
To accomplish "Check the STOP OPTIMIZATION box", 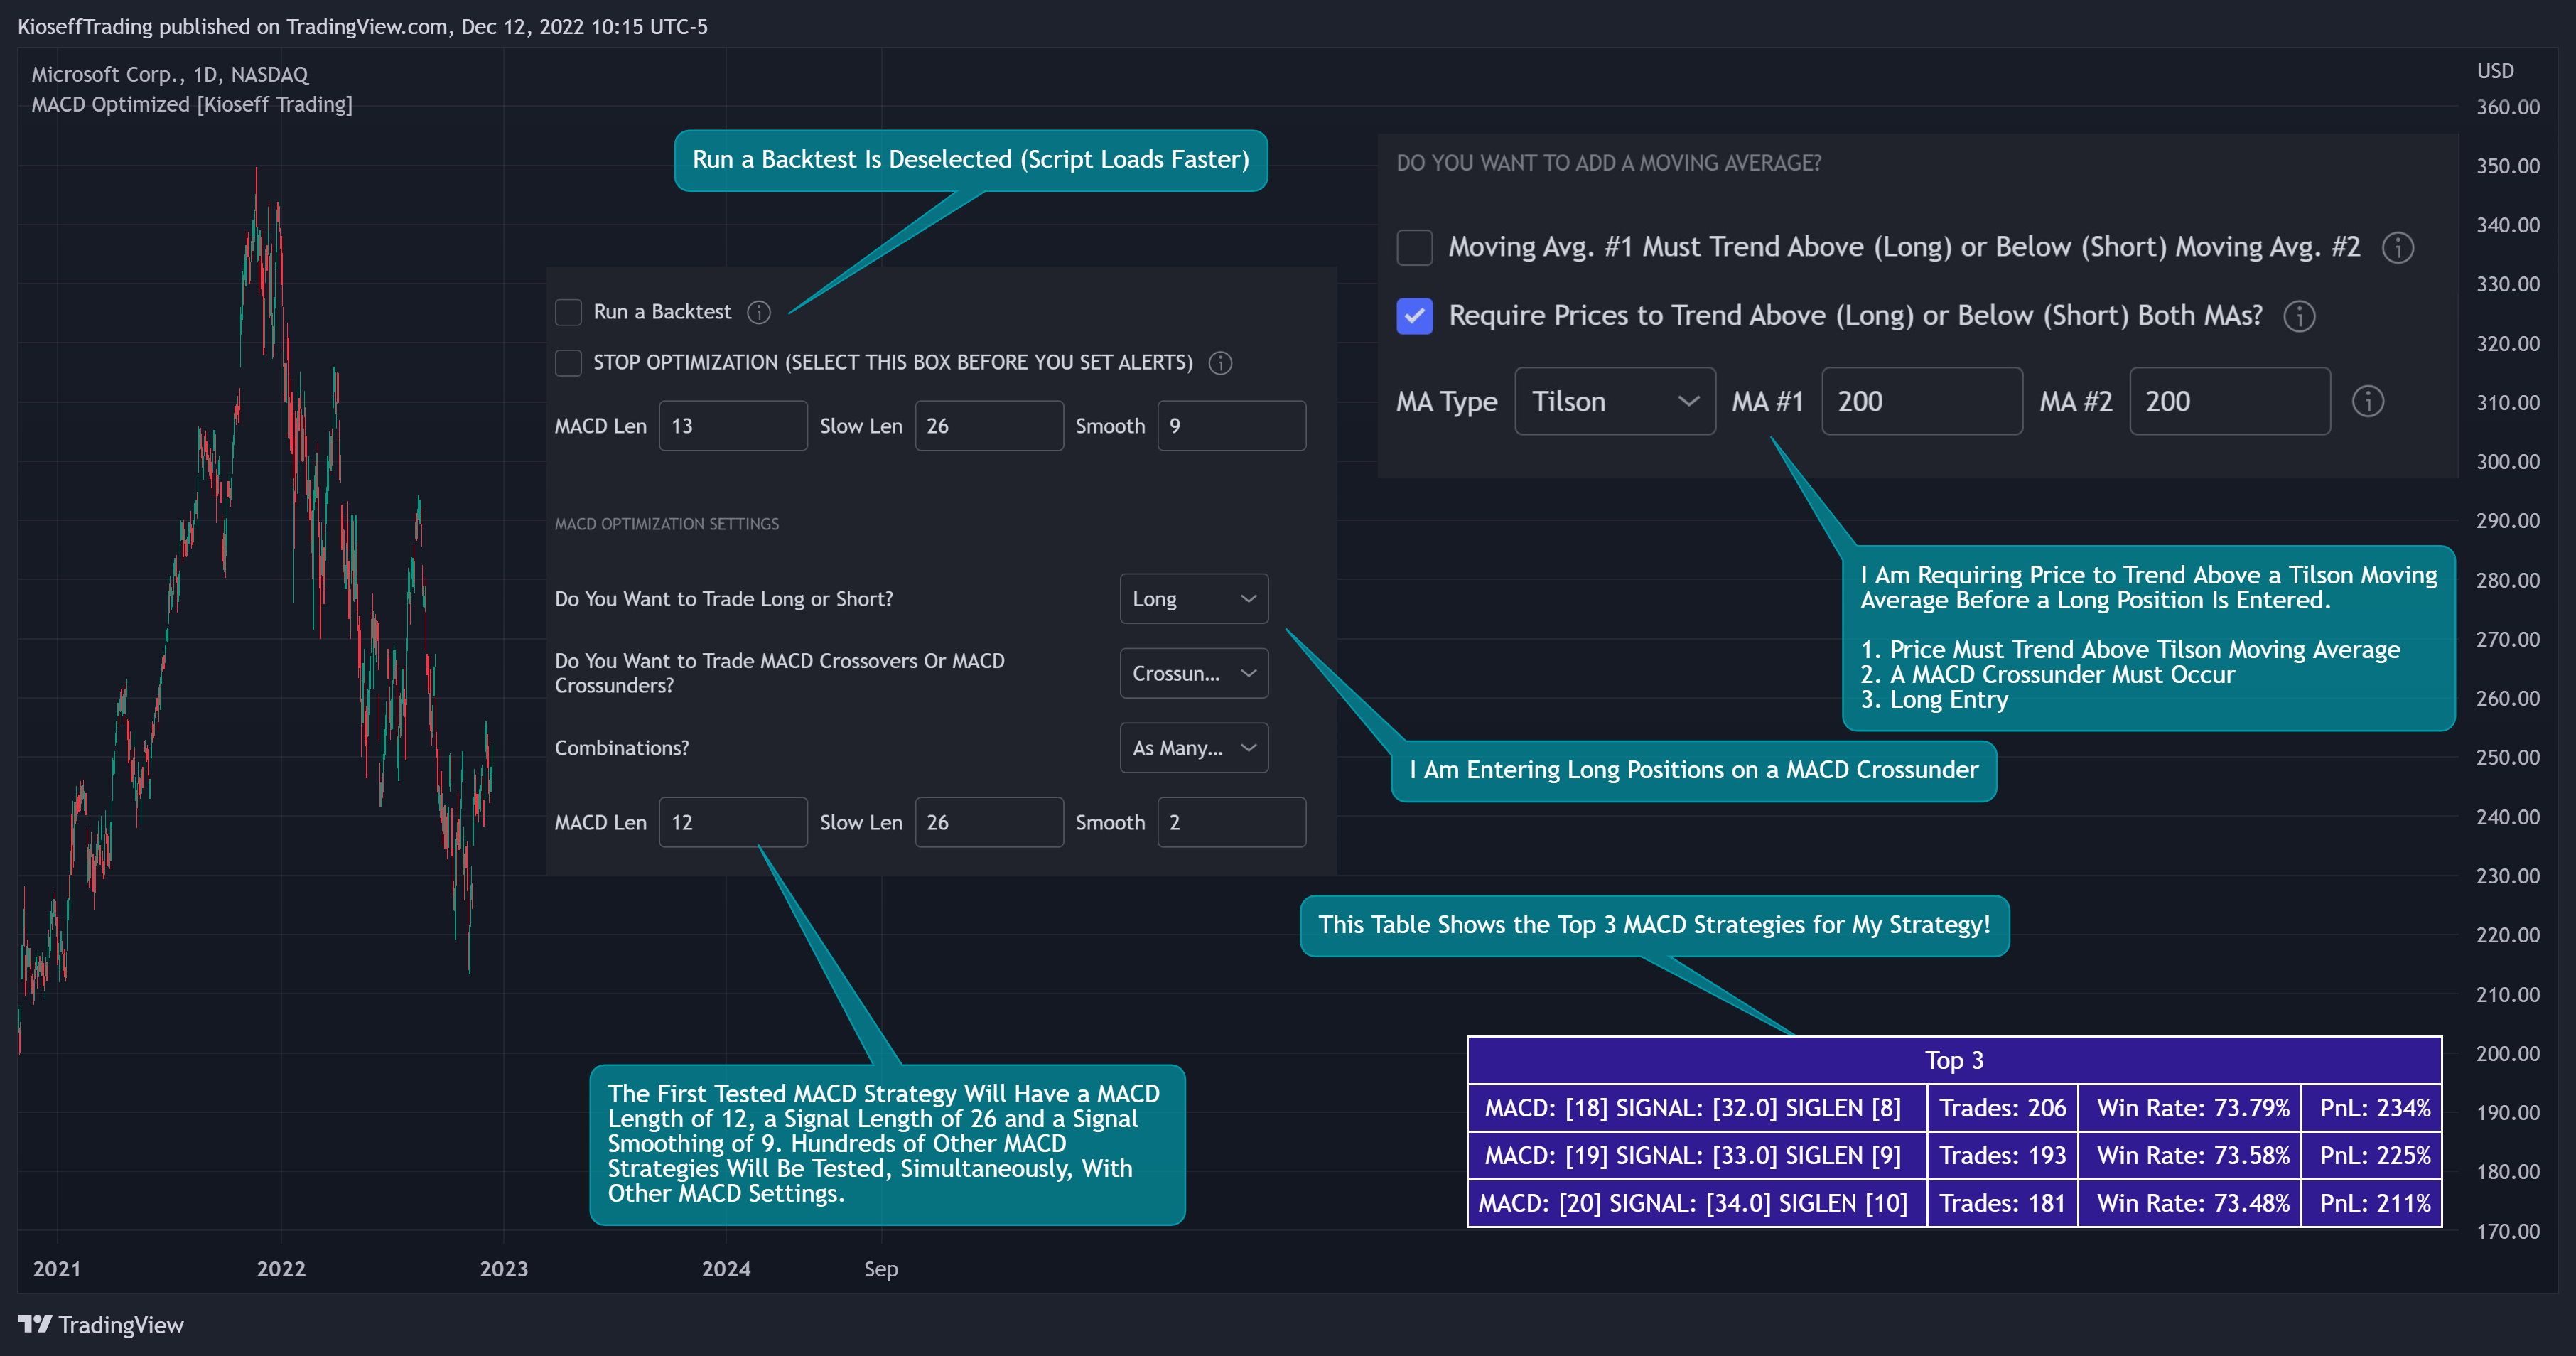I will pos(568,363).
